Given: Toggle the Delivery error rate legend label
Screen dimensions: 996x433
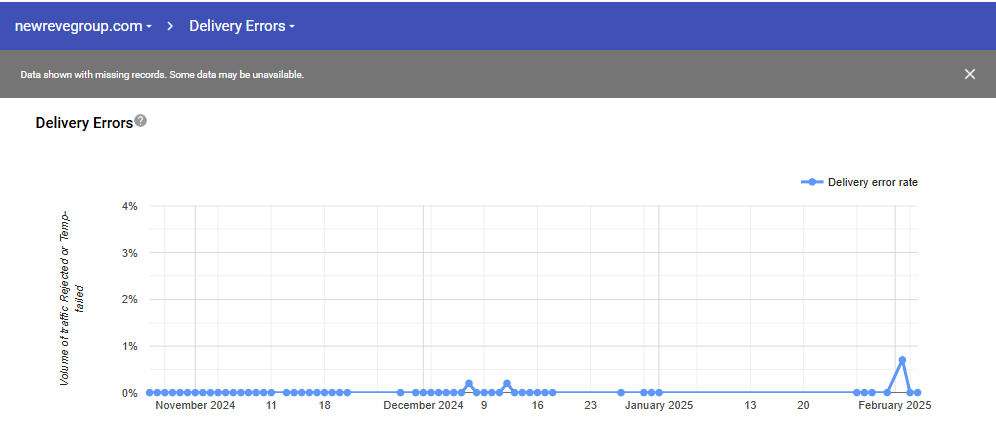Looking at the screenshot, I should click(x=872, y=182).
